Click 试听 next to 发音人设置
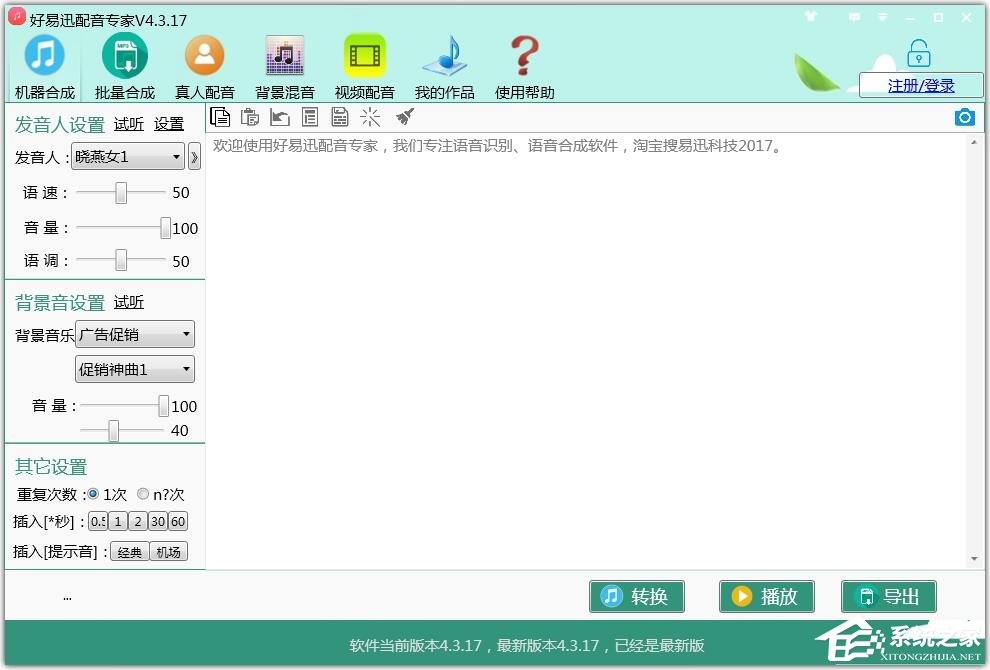Viewport: 990px width, 670px height. (x=128, y=123)
